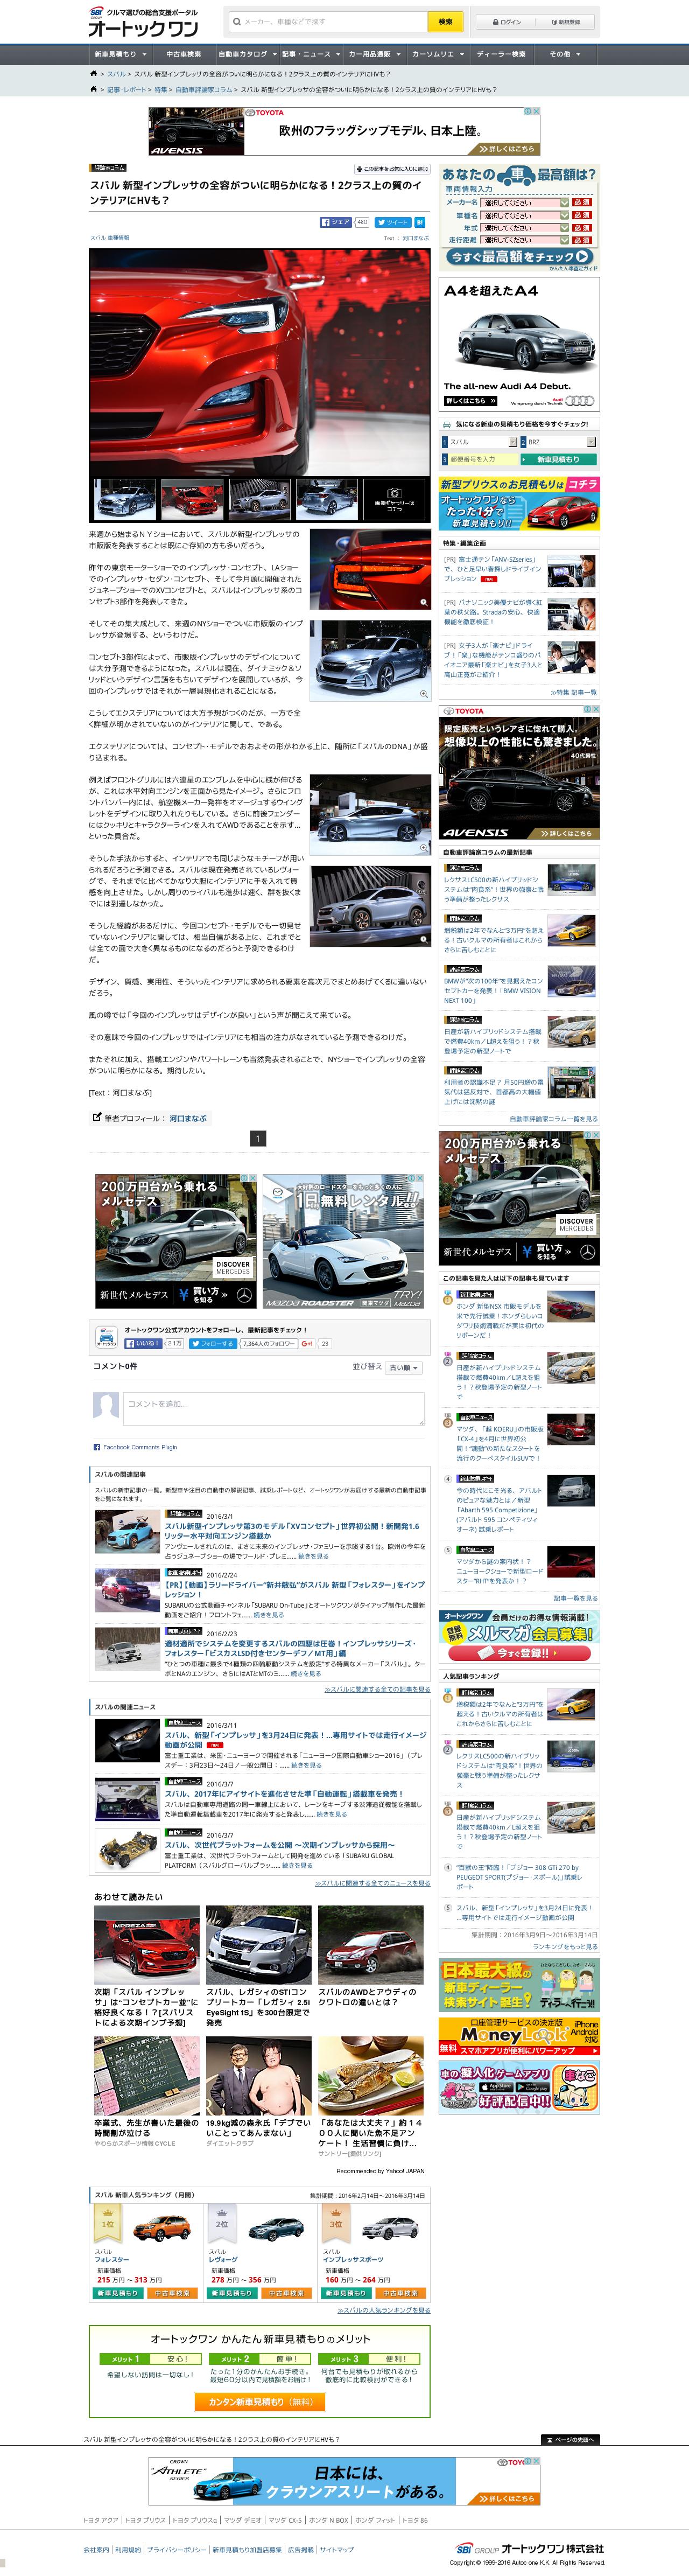Click スバルに関連する全ての記事を見る link
This screenshot has height=2576, width=689.
pyautogui.click(x=377, y=1689)
